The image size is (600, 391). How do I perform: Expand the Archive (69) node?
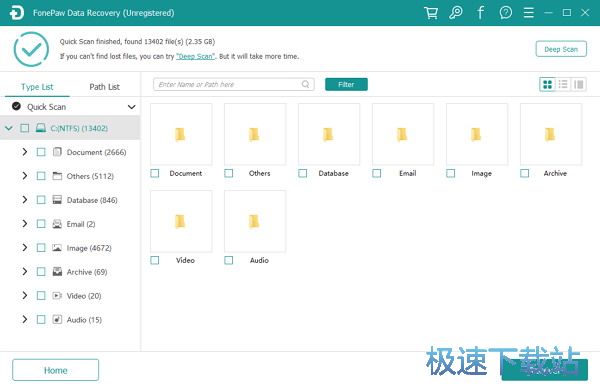(x=24, y=272)
